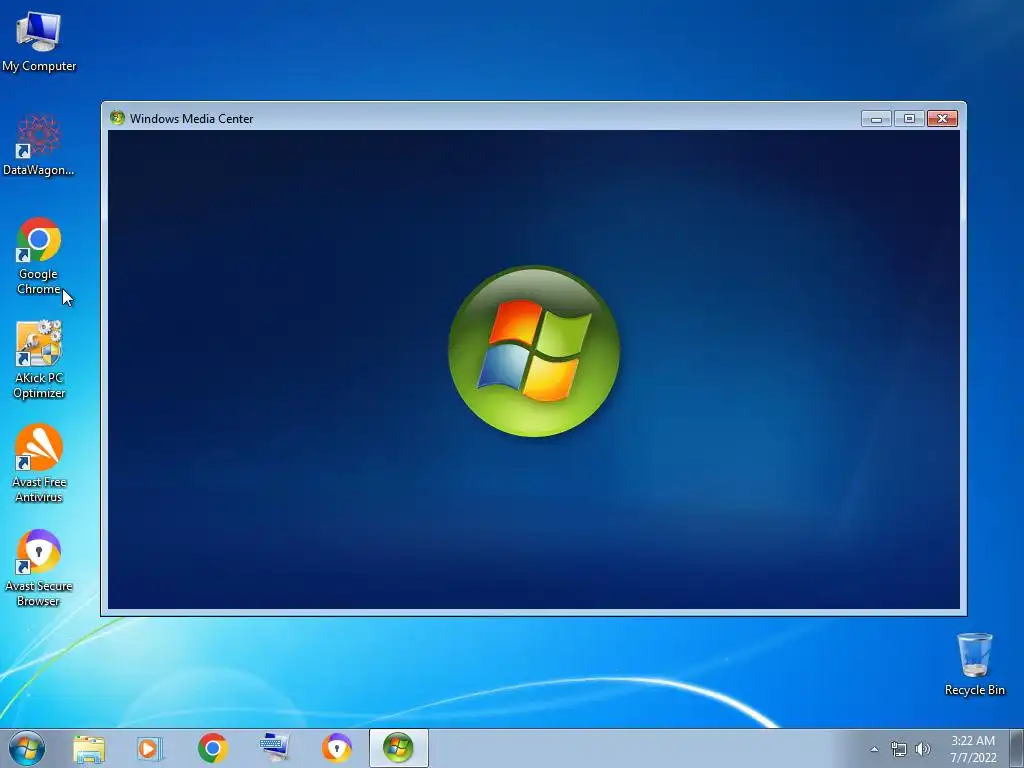Show hidden system tray icons

[x=874, y=749]
